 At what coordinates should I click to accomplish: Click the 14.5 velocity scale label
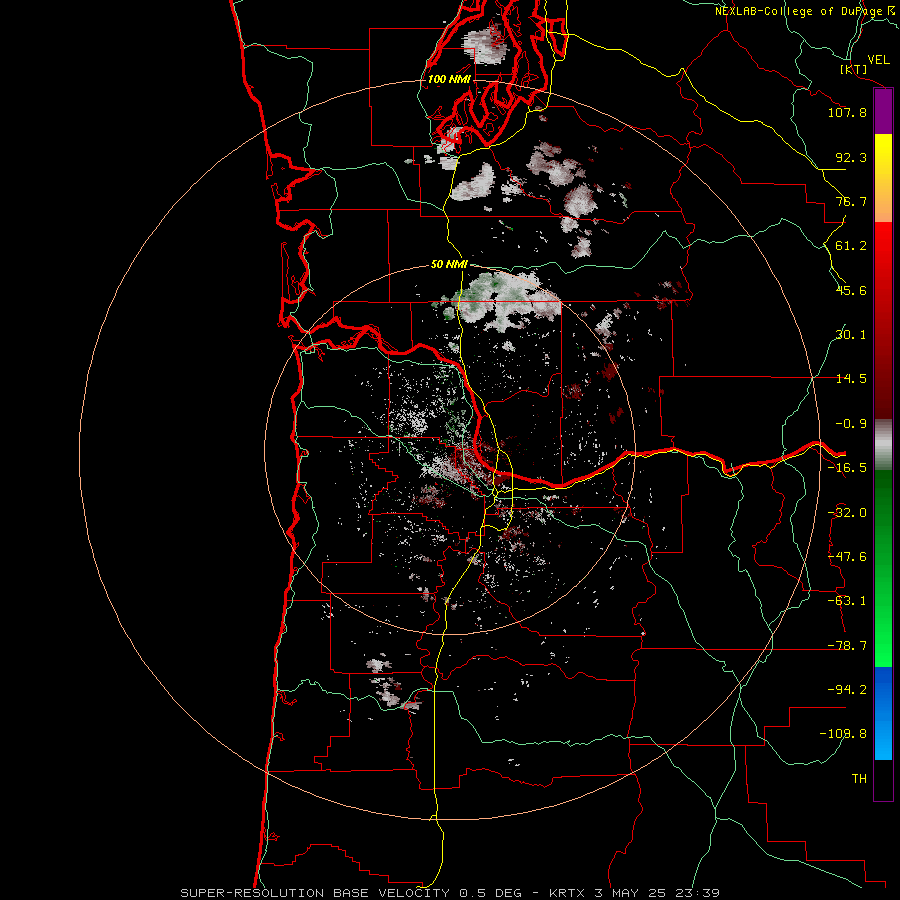tap(851, 379)
